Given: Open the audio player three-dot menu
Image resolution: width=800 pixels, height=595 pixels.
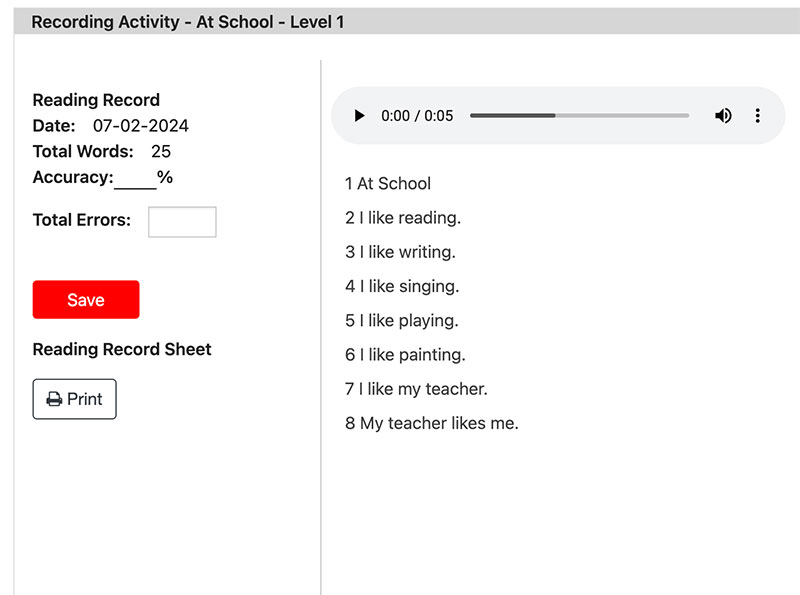Looking at the screenshot, I should 757,116.
